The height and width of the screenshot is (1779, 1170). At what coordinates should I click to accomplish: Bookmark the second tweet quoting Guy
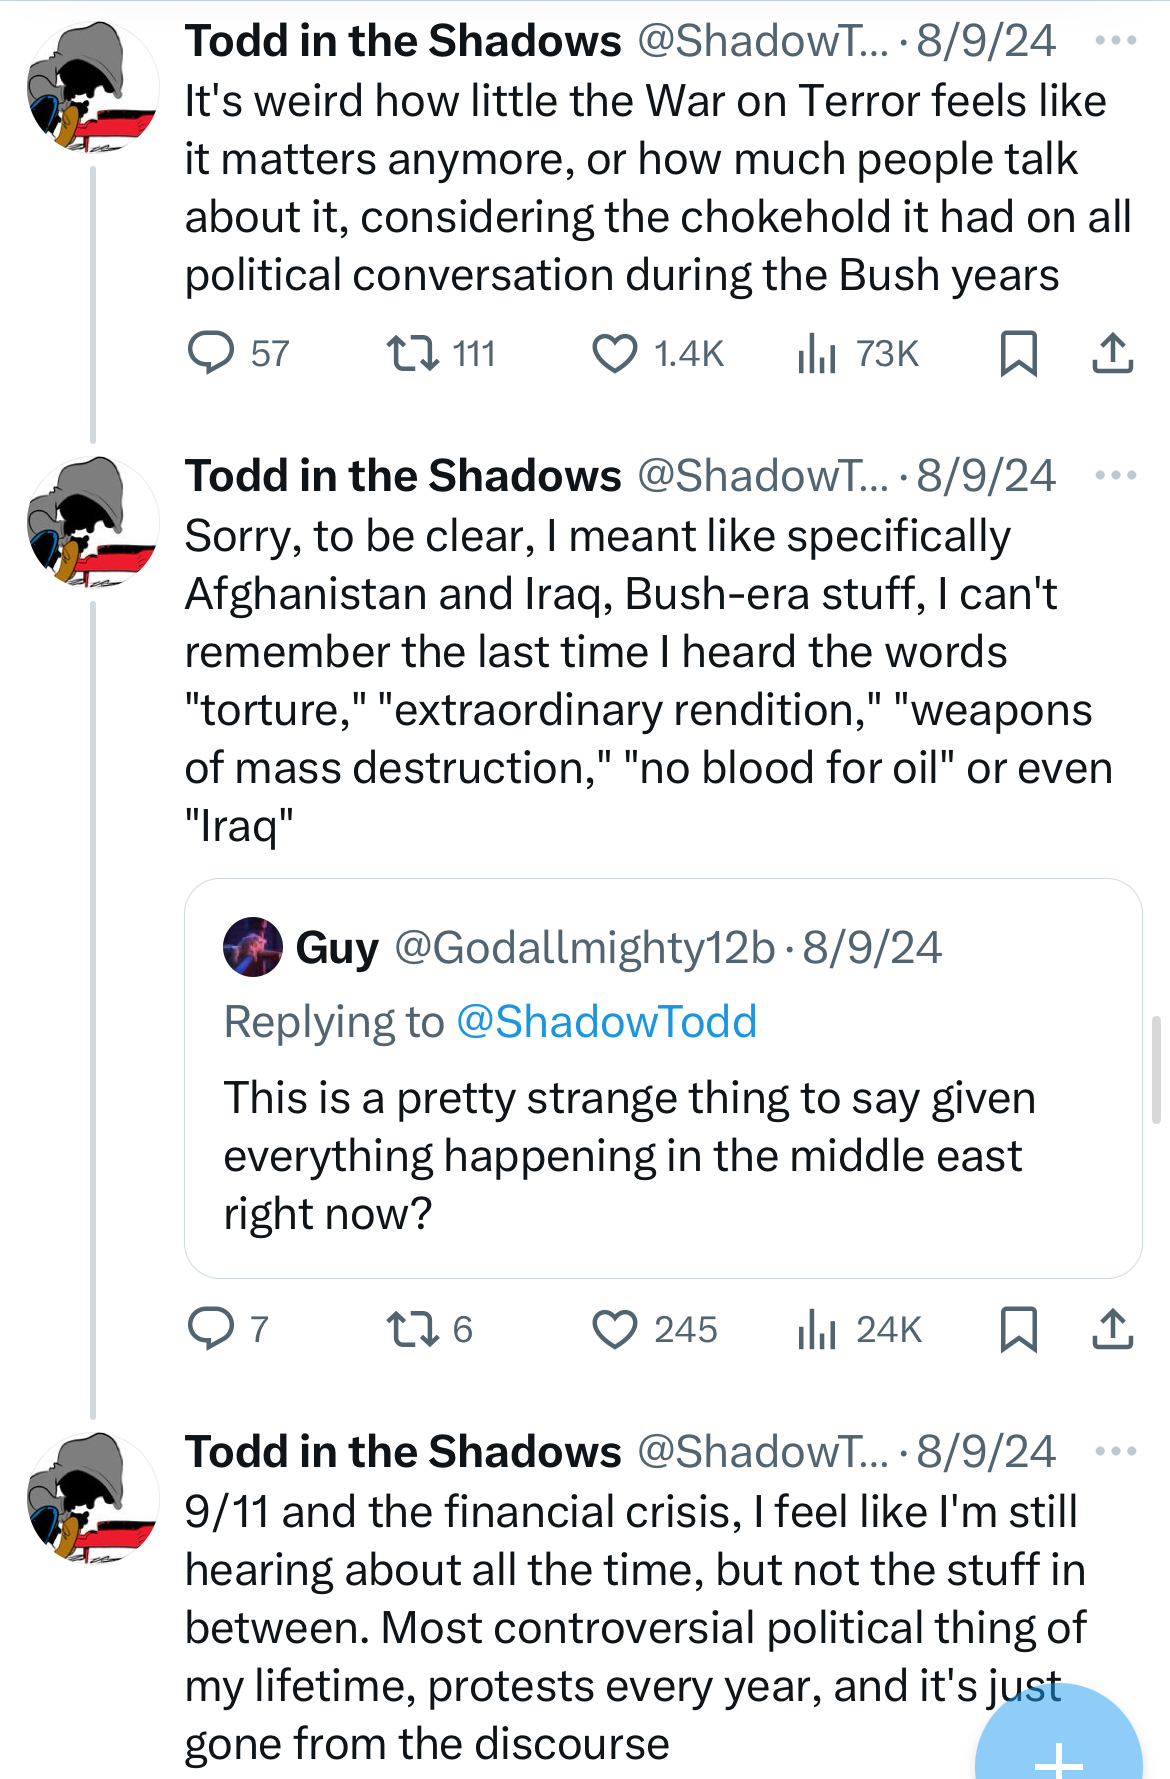pos(1019,1330)
